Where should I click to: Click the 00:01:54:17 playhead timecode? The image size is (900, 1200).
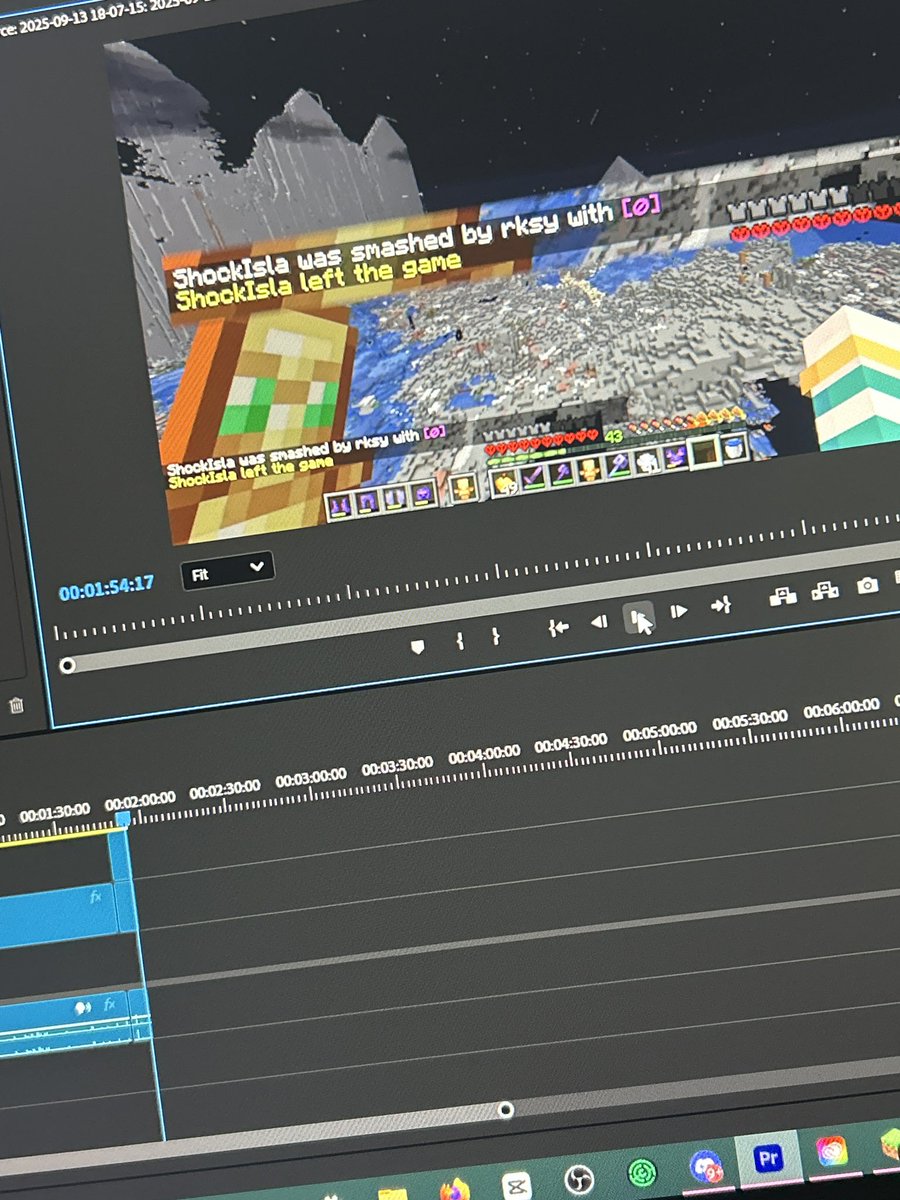pos(106,589)
